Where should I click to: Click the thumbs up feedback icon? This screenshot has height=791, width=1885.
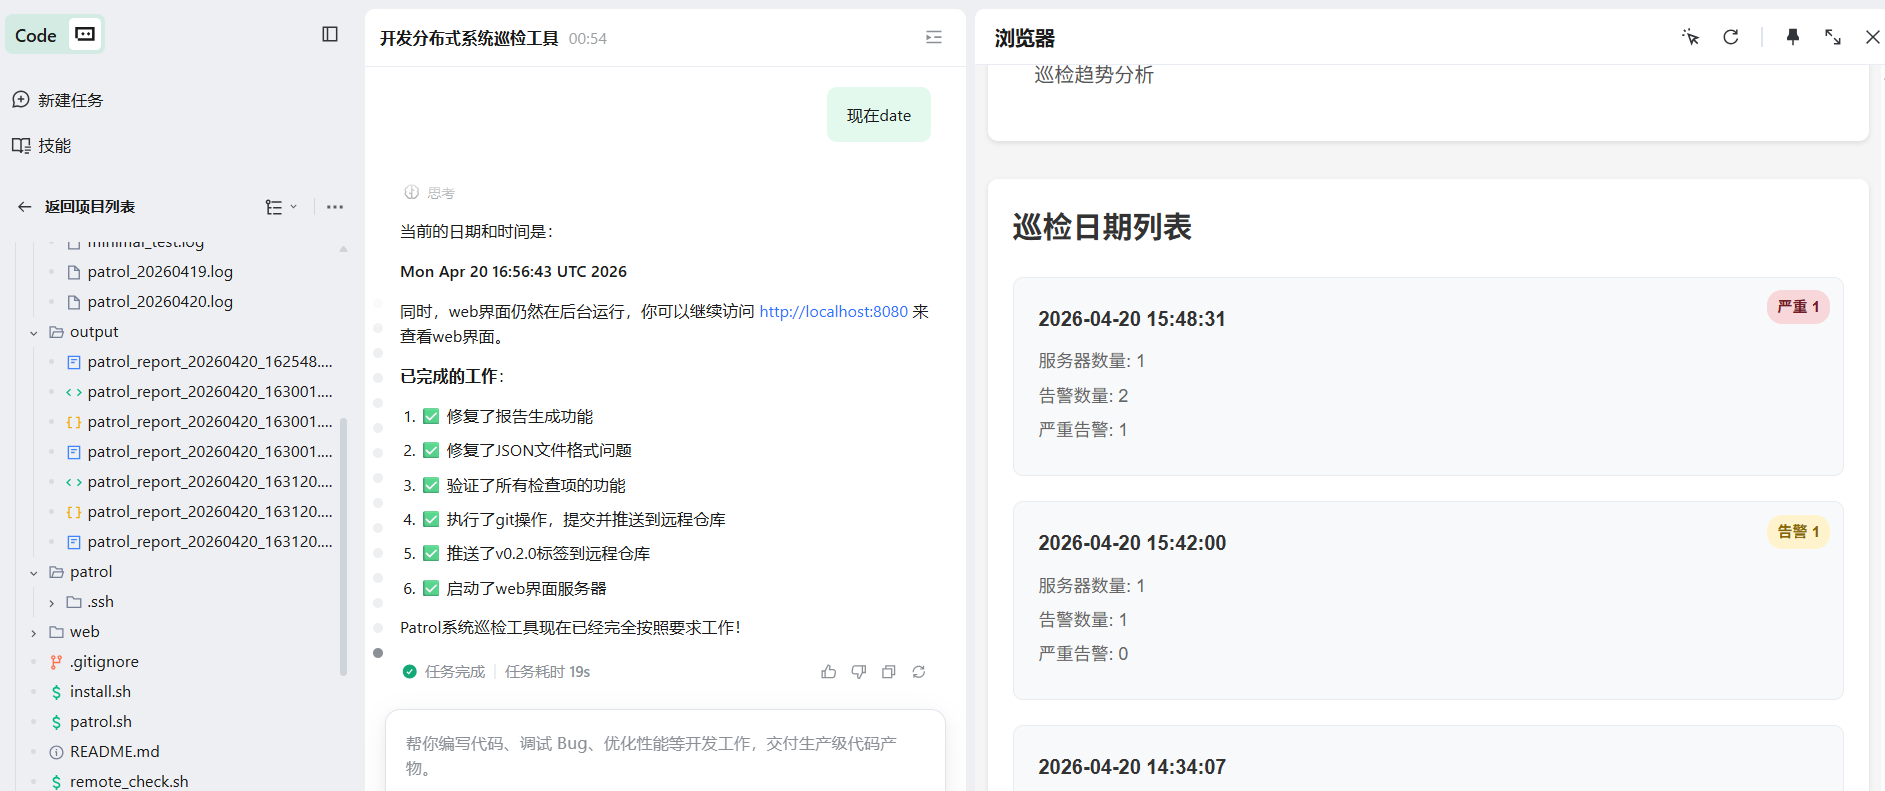click(x=828, y=672)
